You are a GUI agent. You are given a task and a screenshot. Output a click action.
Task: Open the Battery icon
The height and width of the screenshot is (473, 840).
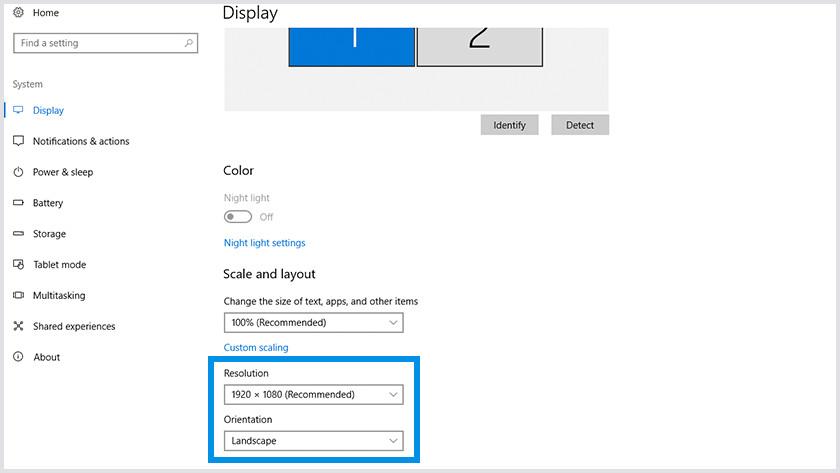coord(18,202)
